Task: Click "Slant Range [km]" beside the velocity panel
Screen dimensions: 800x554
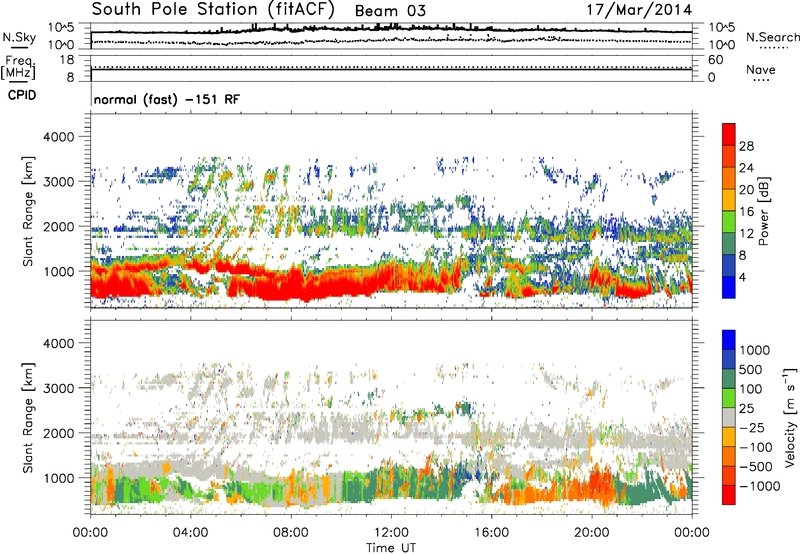Action: pyautogui.click(x=29, y=418)
